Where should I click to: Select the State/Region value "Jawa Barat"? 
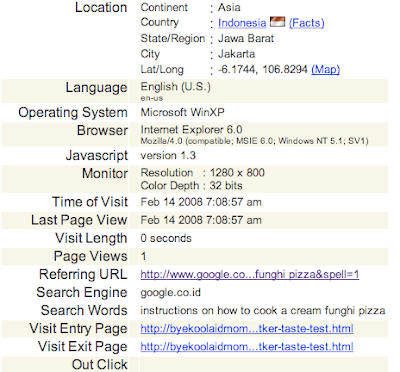click(246, 38)
